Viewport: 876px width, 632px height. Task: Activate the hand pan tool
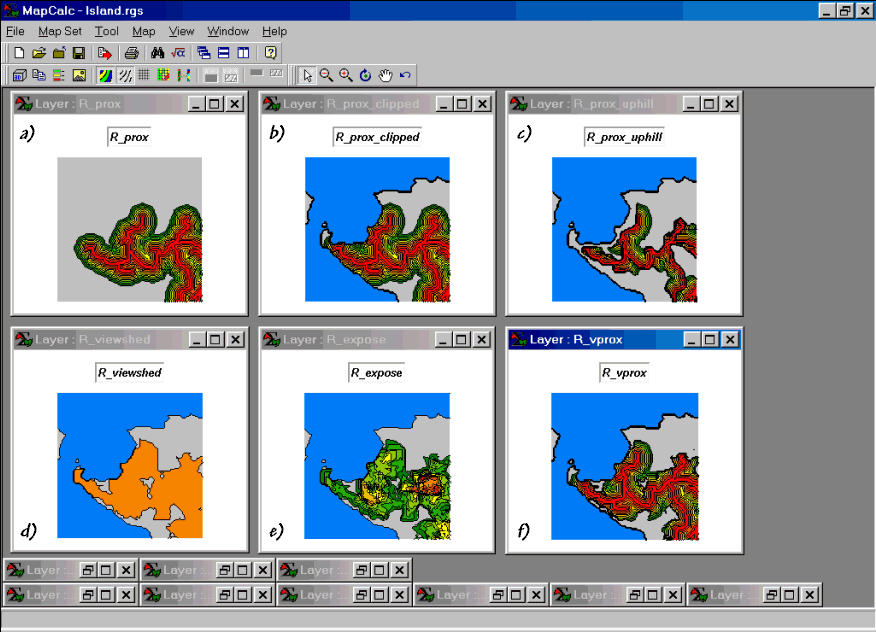click(385, 75)
